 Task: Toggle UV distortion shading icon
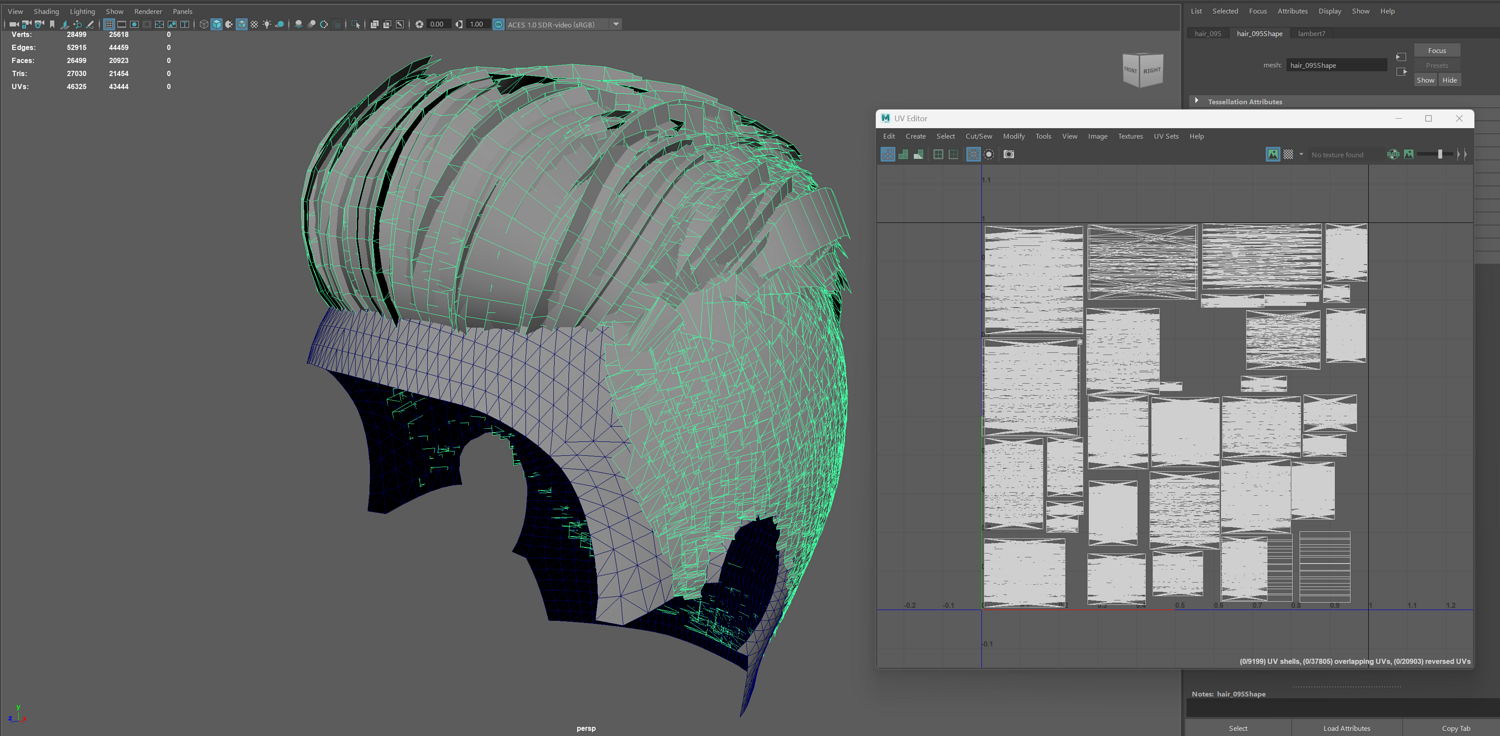[x=918, y=154]
